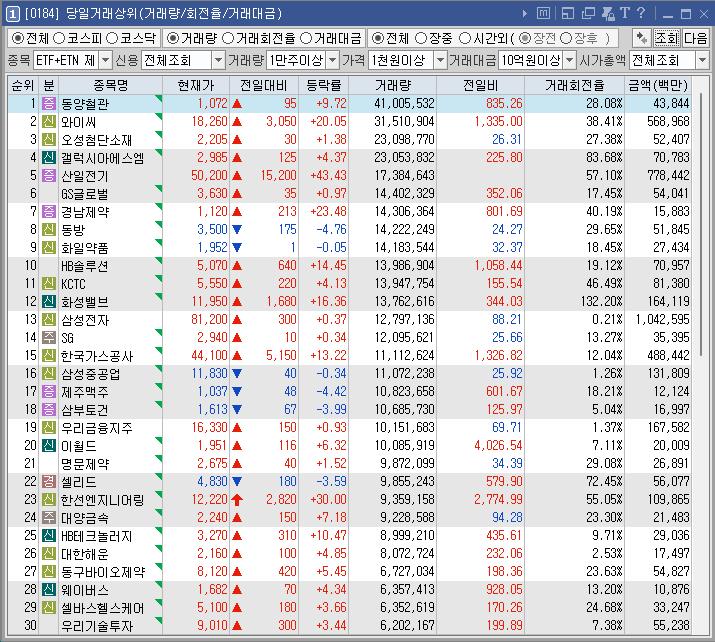Click the window number 1 icon in title bar
715x642 pixels.
click(12, 14)
